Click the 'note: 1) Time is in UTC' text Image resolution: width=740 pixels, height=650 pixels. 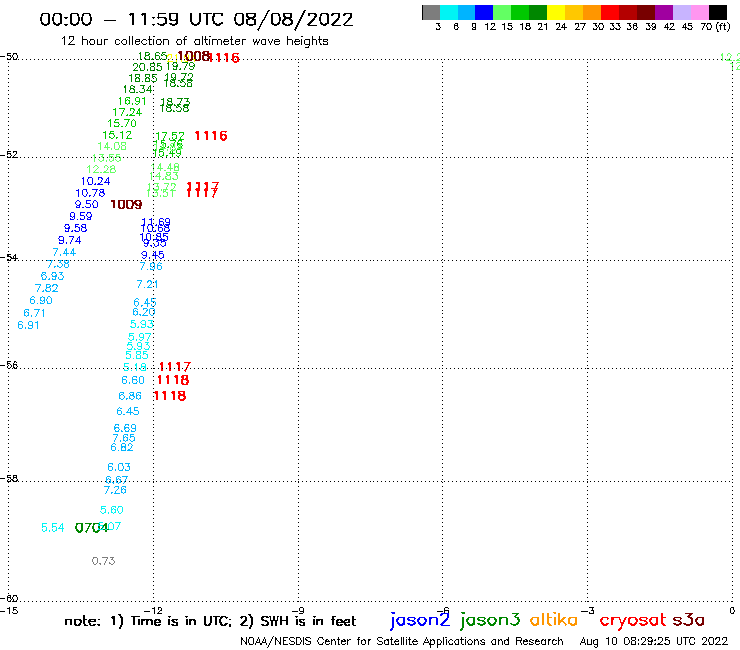click(148, 621)
